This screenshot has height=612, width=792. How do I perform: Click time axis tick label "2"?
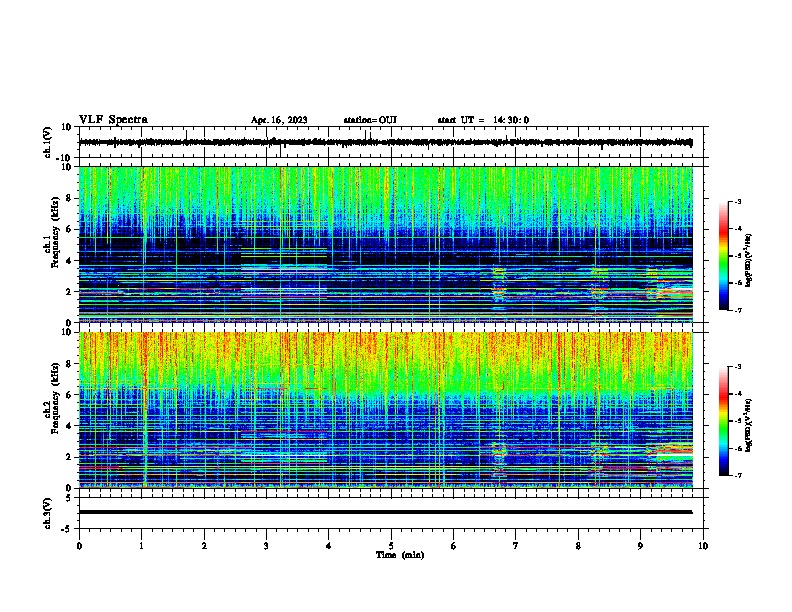click(204, 546)
